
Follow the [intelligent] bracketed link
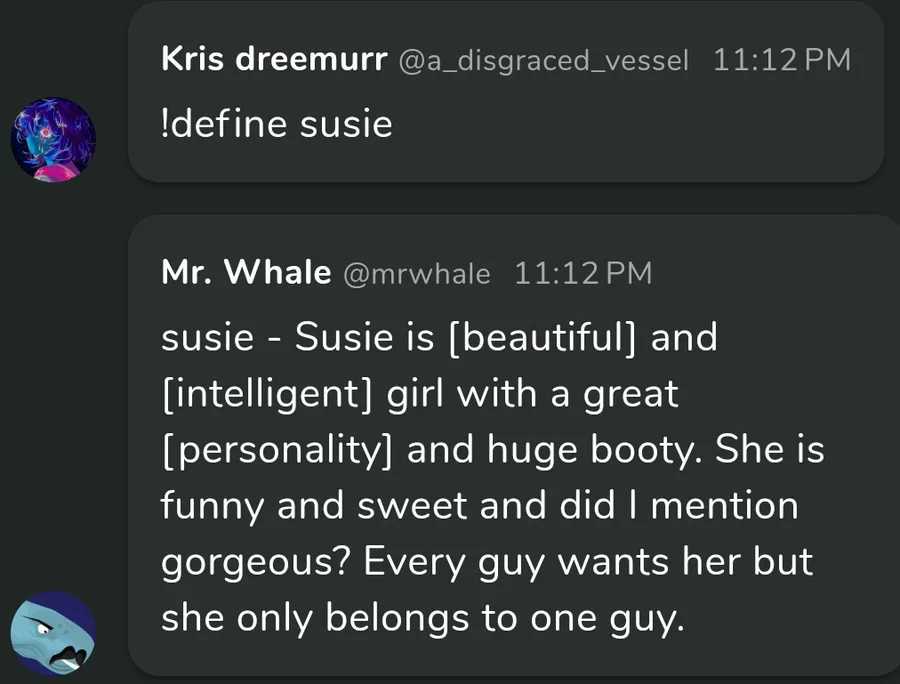tap(267, 394)
